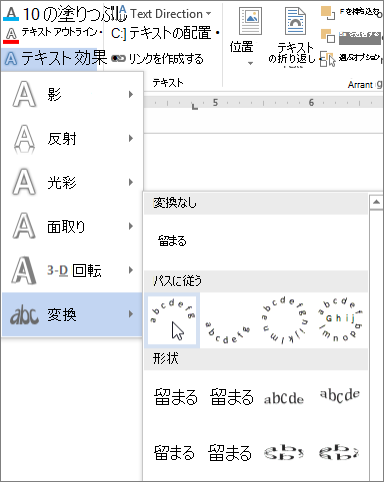Click リンクを作成する create link button
Viewport: 384px width, 482px height.
157,59
